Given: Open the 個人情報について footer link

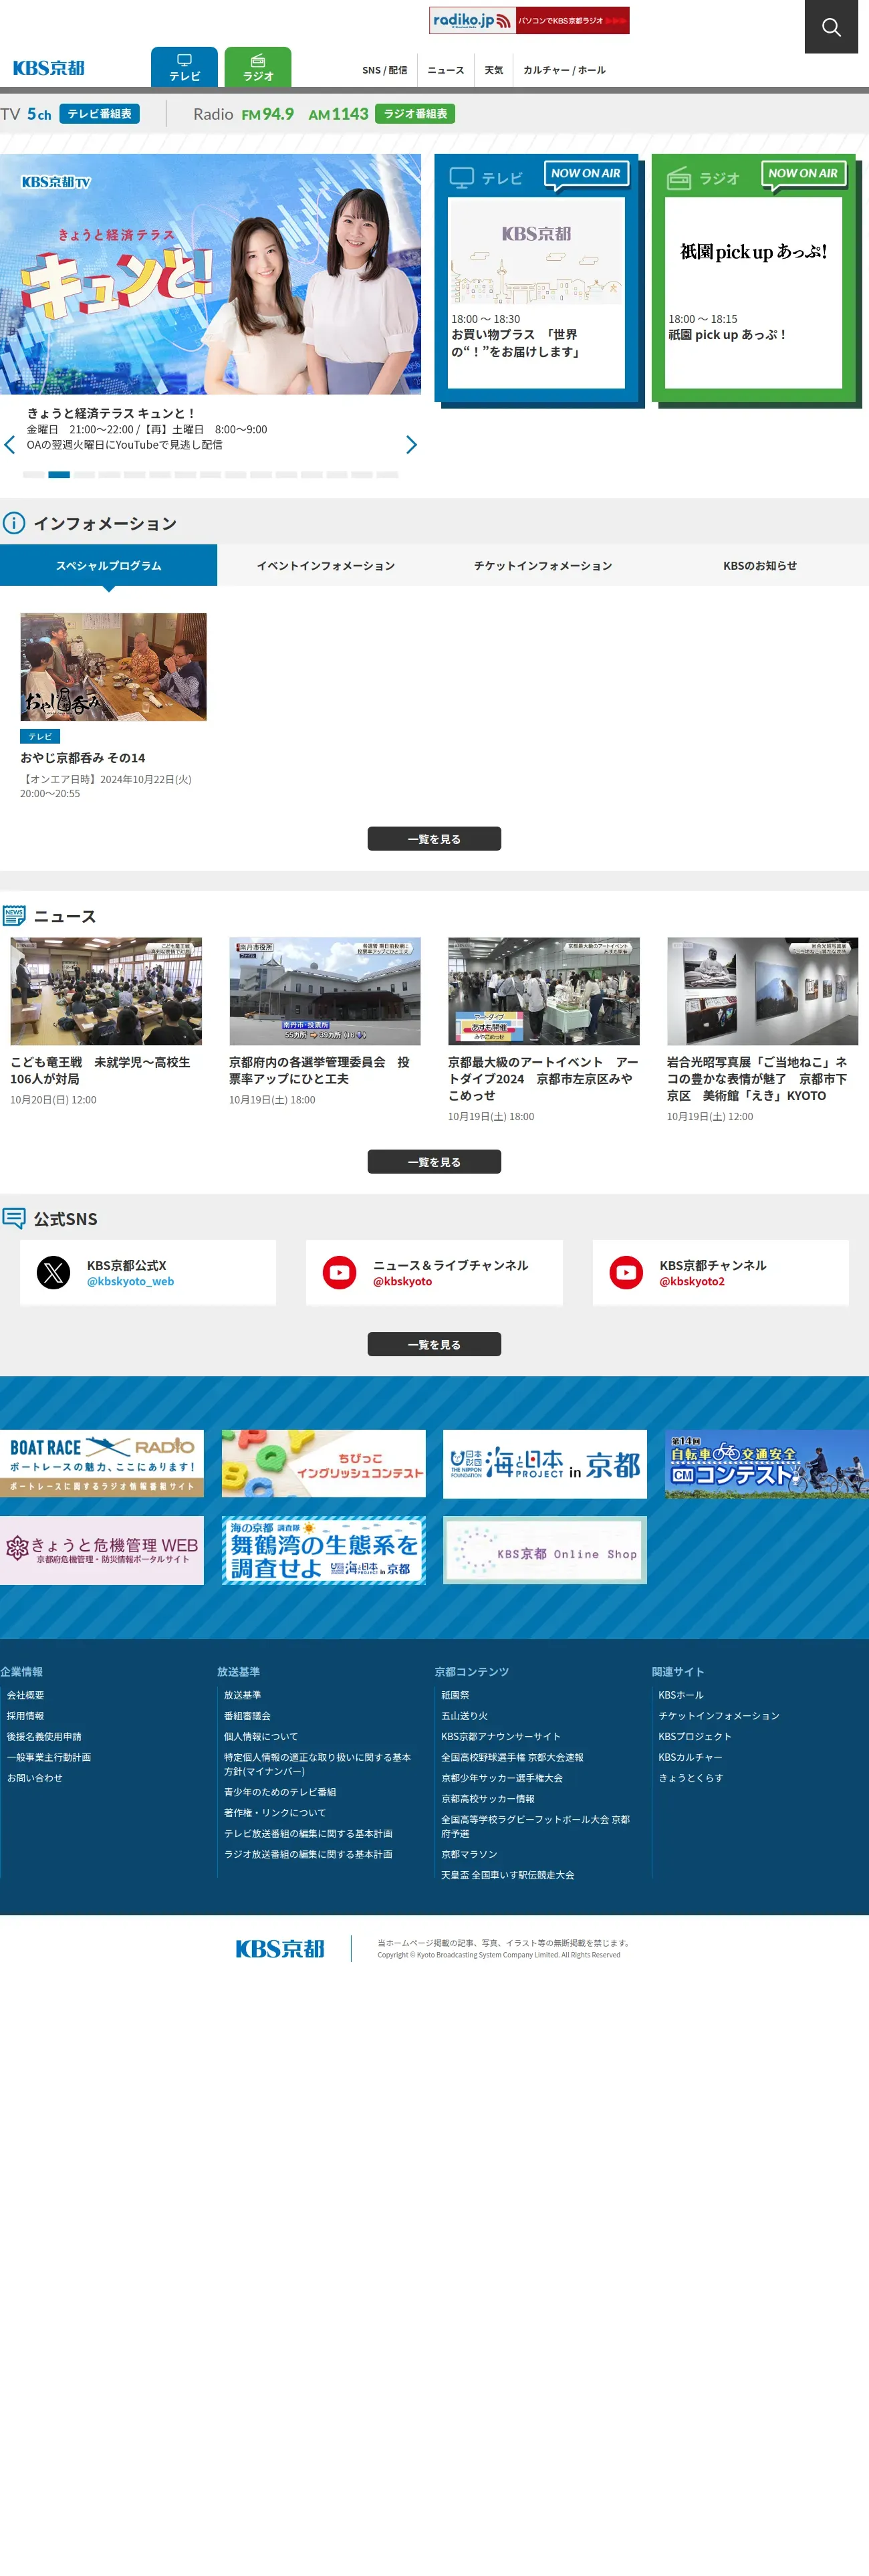Looking at the screenshot, I should (261, 1737).
